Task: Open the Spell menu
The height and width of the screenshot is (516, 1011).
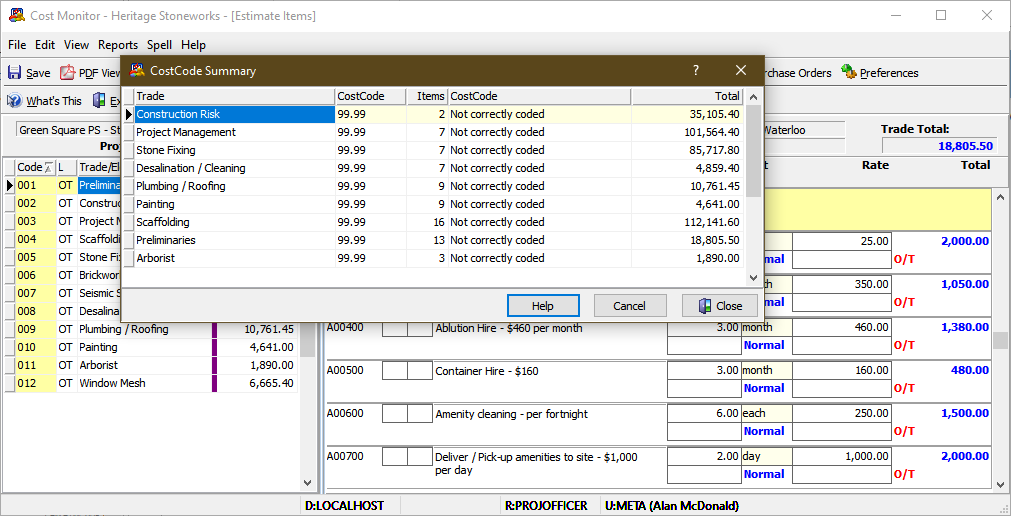Action: coord(159,45)
